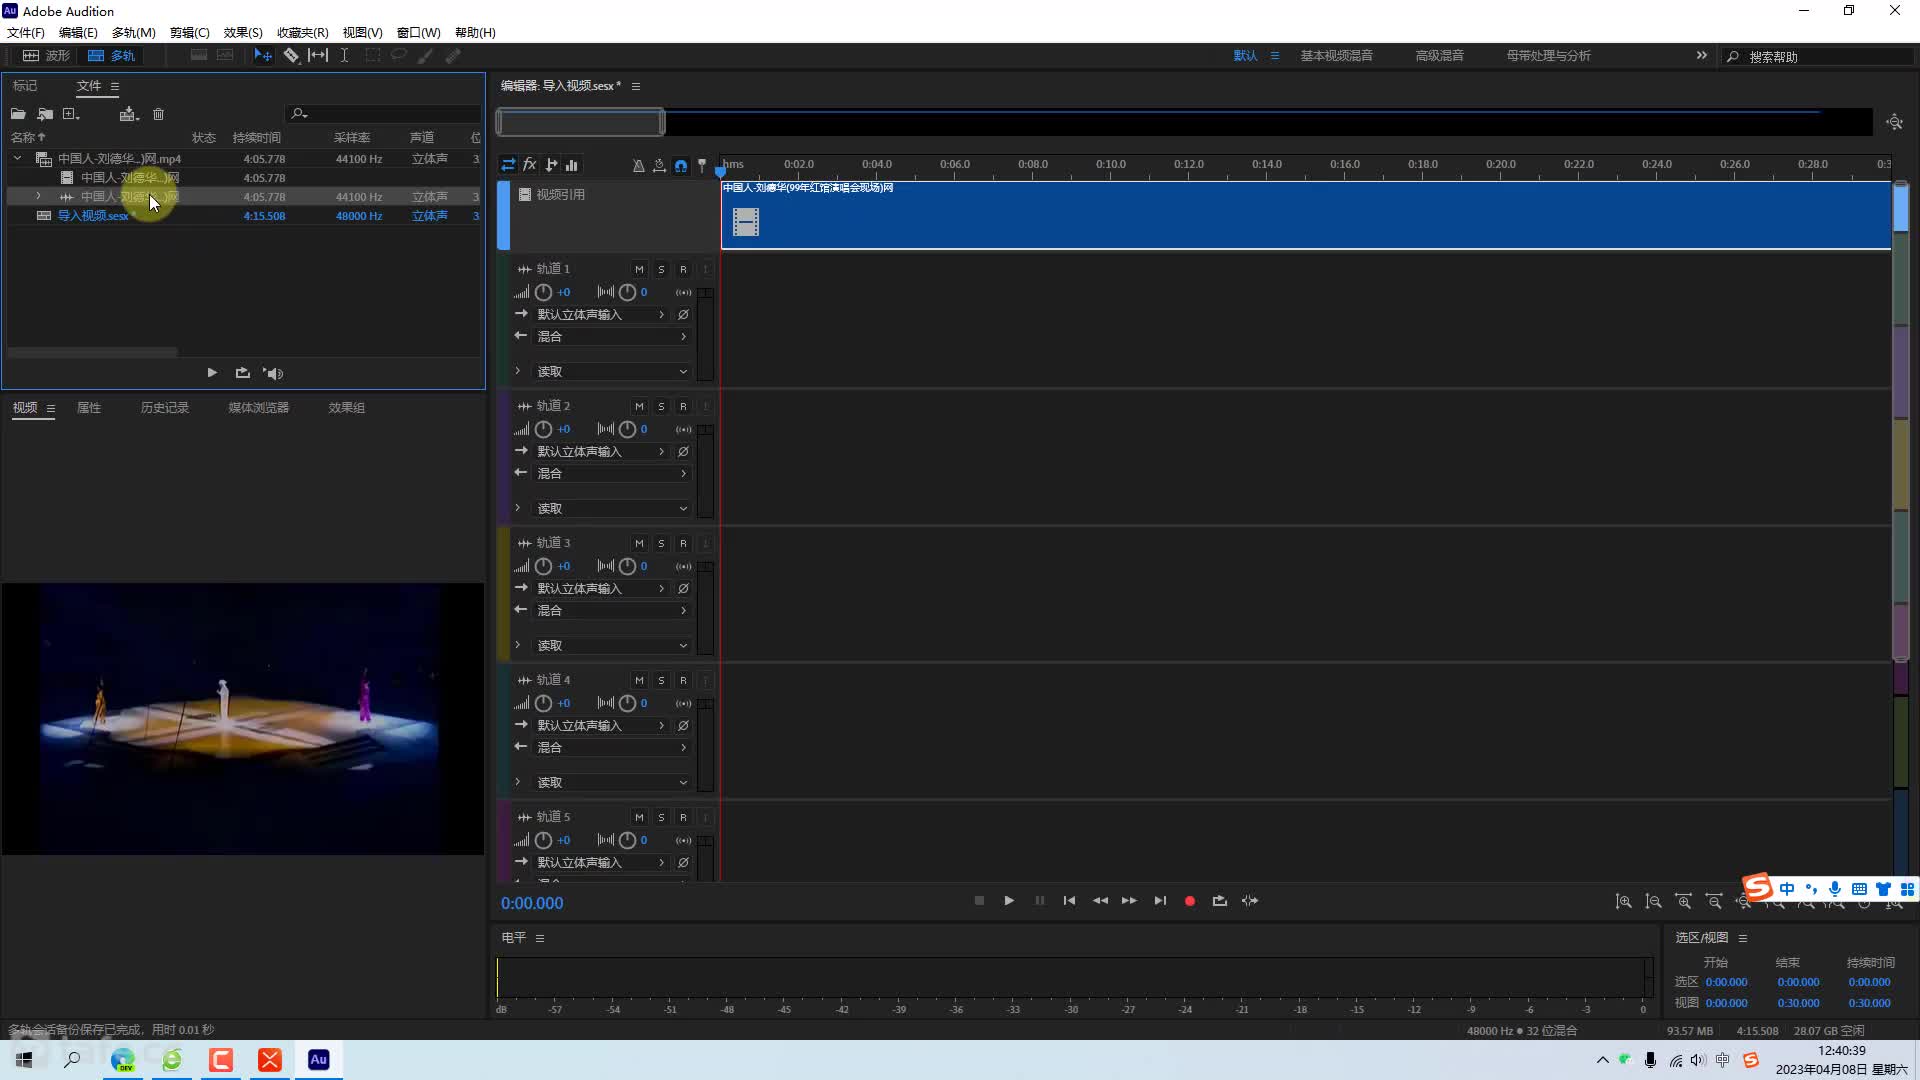Open the 窗口(W) menu
1920x1080 pixels.
[418, 33]
